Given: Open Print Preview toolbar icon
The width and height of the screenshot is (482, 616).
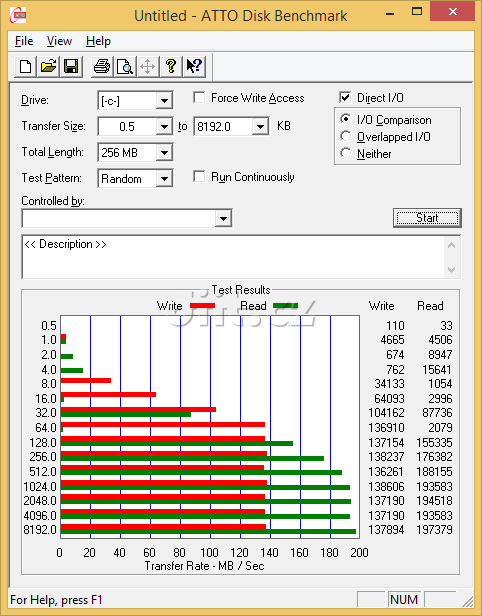Looking at the screenshot, I should [125, 66].
